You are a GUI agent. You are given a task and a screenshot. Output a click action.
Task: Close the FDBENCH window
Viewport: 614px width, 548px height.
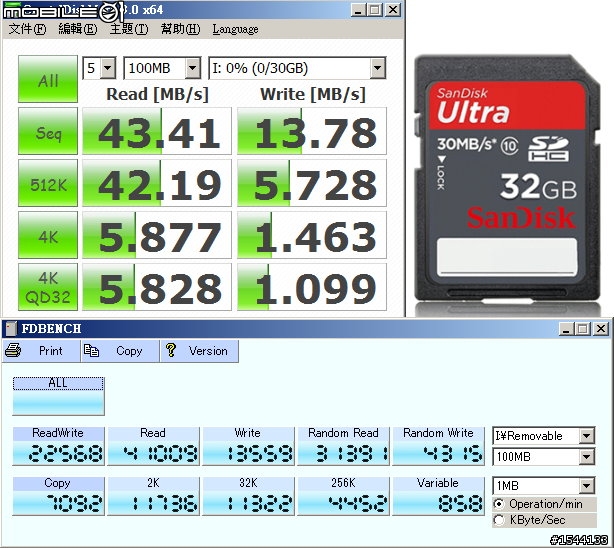coord(601,329)
